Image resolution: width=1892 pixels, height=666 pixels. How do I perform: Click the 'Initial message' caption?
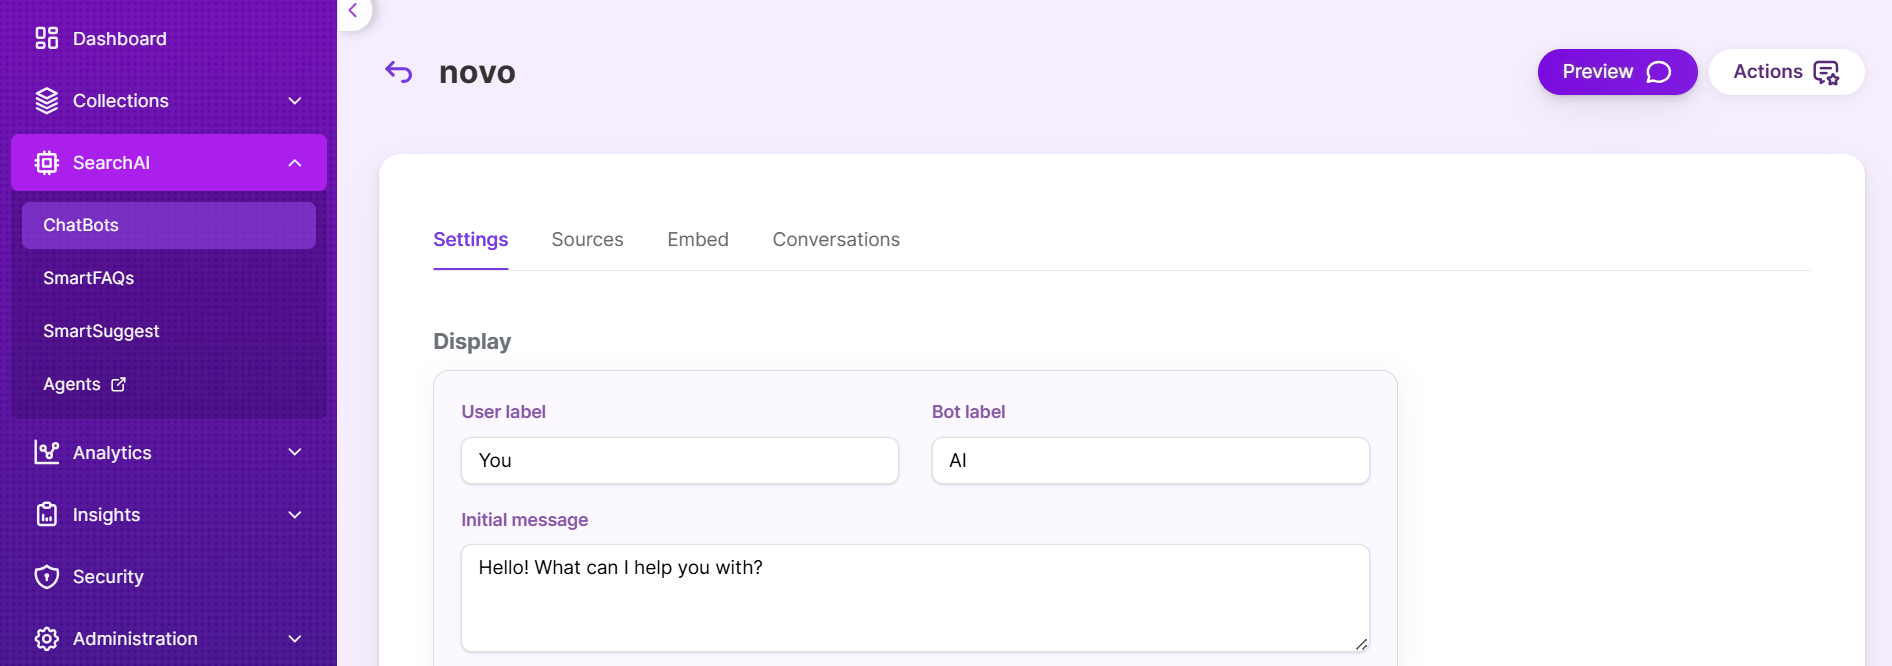click(x=524, y=520)
